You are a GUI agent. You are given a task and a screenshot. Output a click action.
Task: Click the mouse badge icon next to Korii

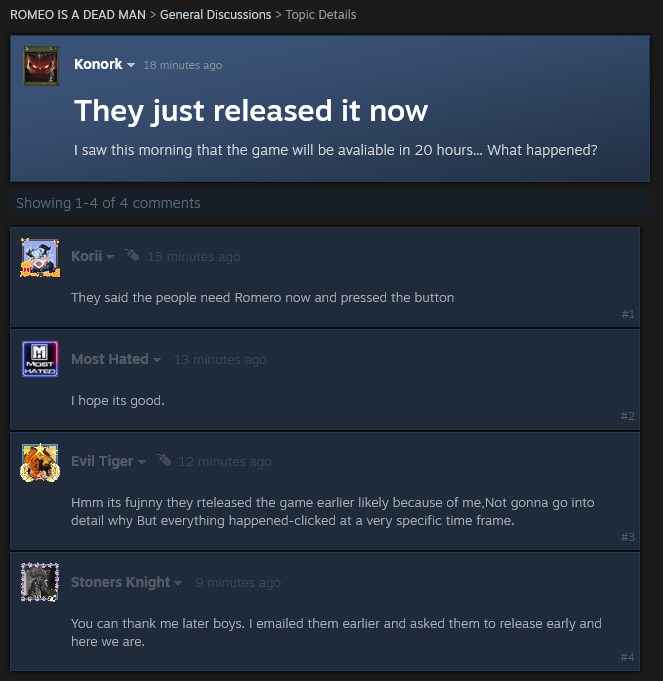coord(132,255)
